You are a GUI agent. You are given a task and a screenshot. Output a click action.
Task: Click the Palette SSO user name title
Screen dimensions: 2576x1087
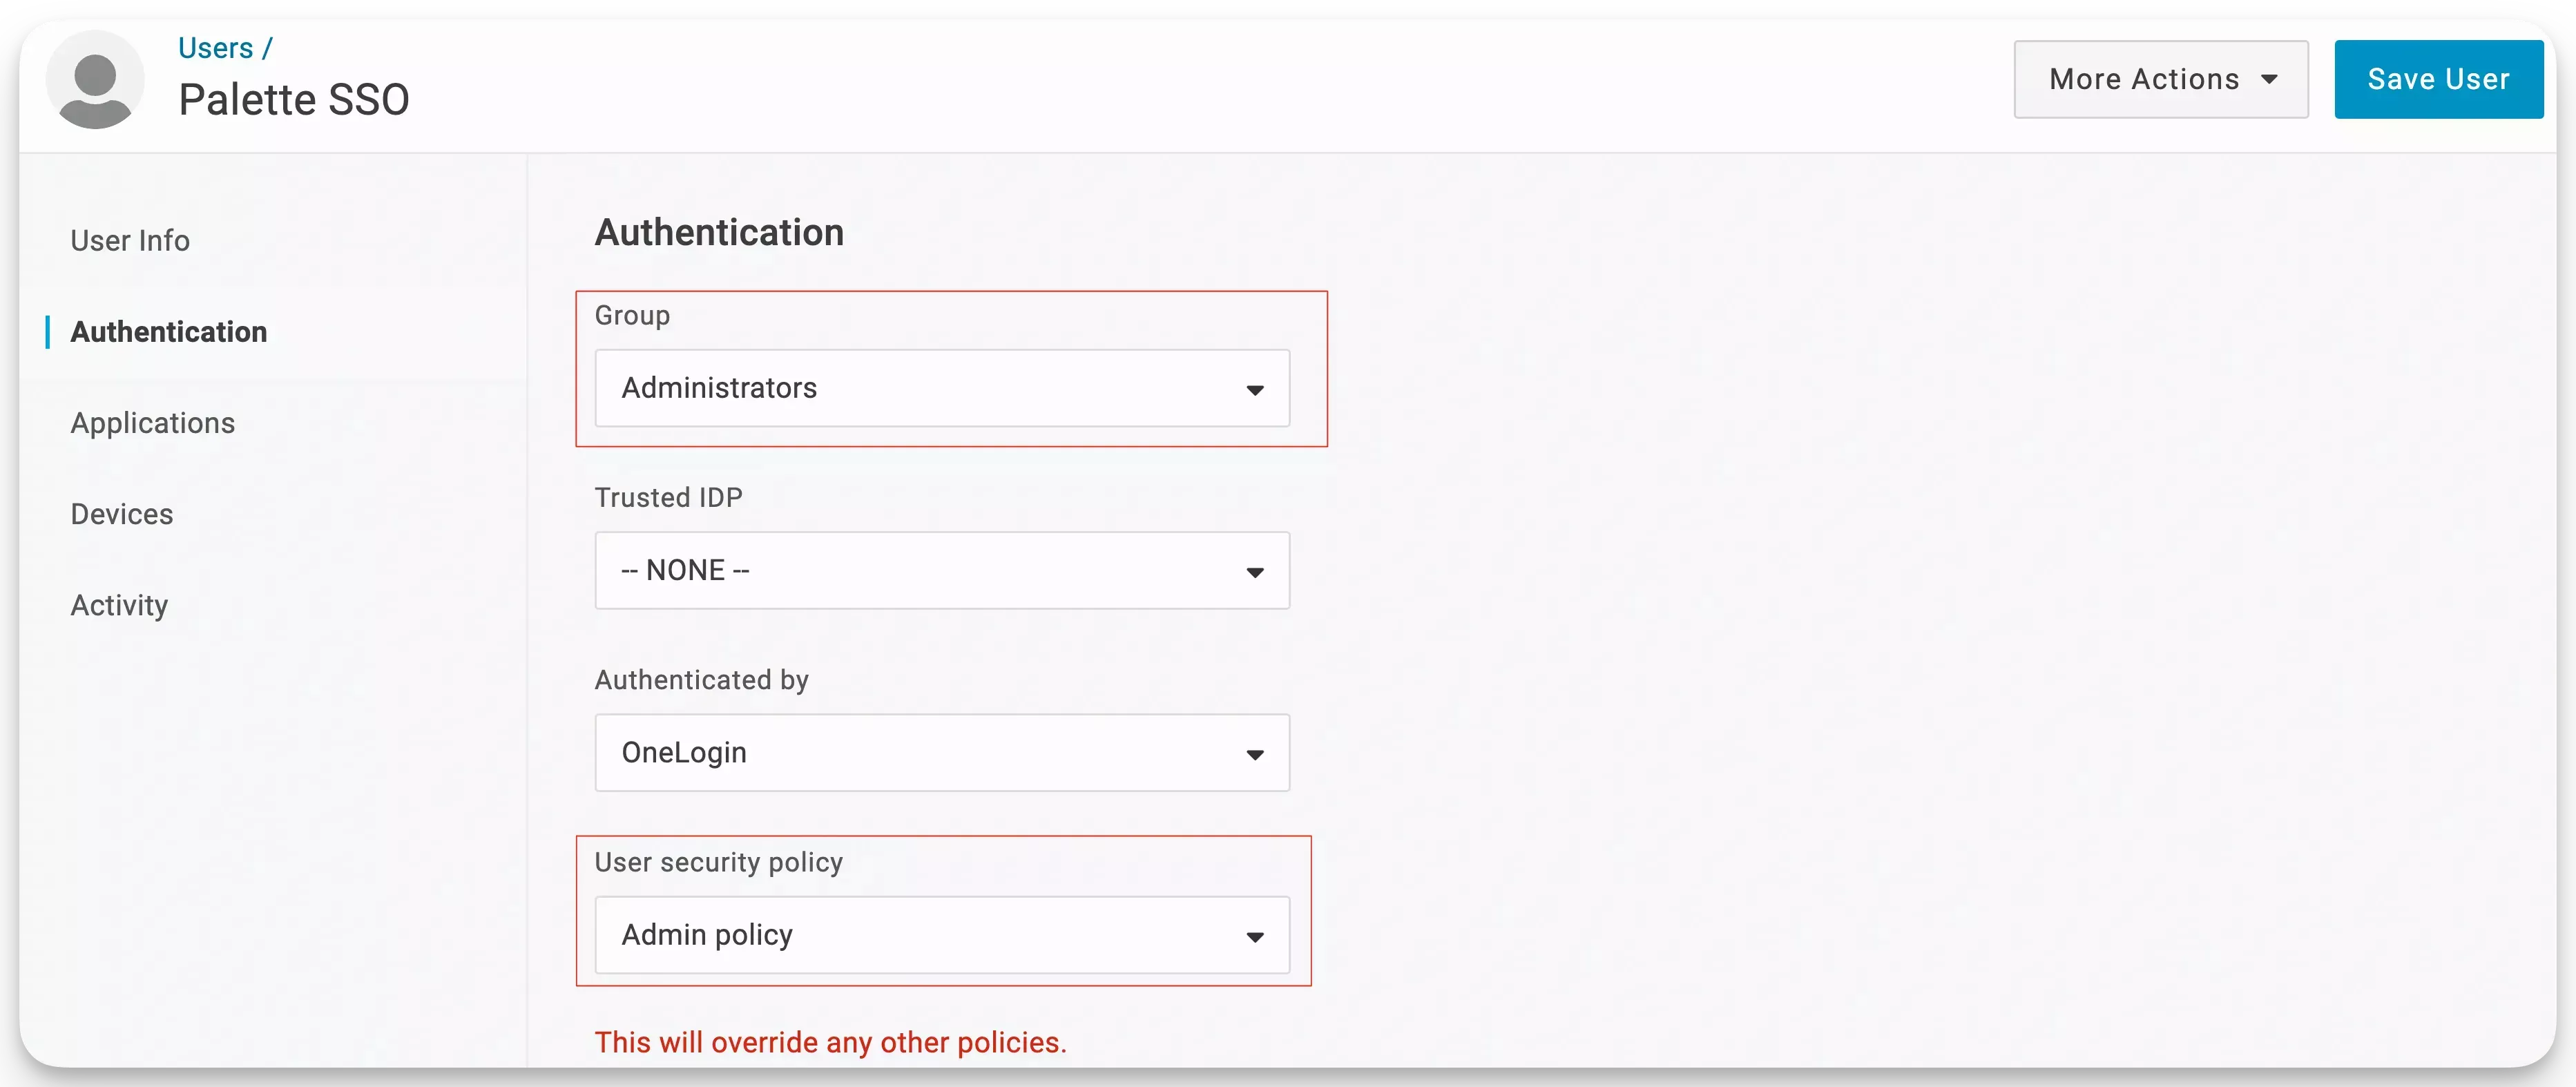pos(294,100)
